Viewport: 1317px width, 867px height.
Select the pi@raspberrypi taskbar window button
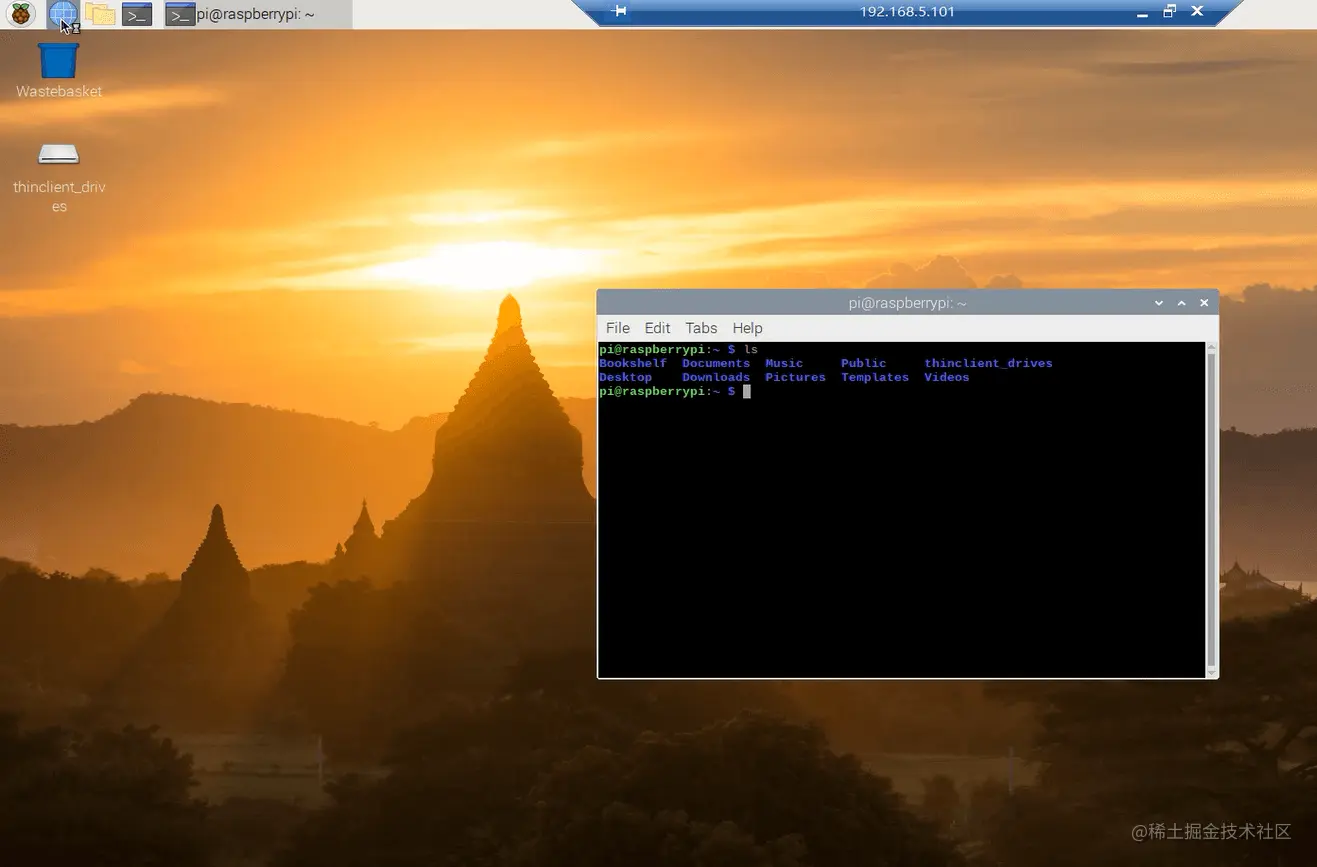click(x=258, y=14)
